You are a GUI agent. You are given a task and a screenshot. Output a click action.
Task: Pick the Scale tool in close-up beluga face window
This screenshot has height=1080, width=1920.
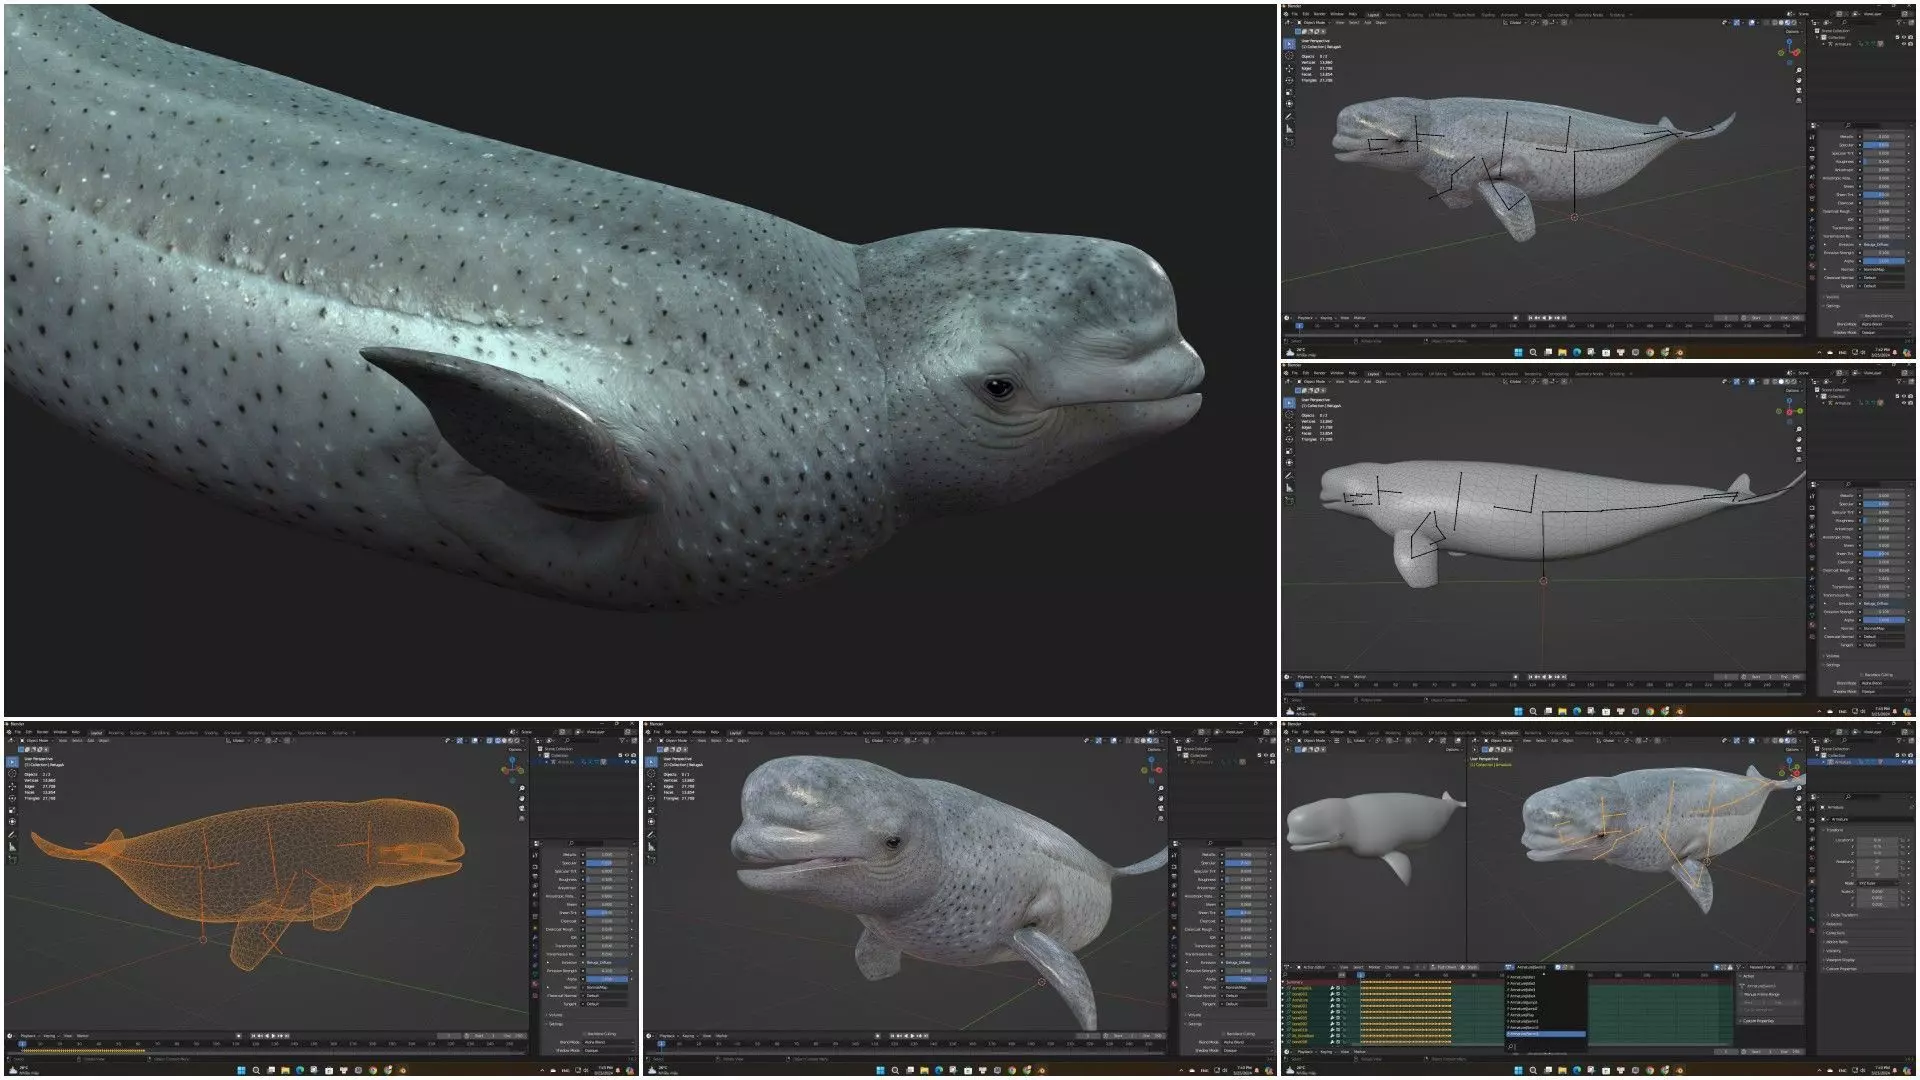coord(651,810)
